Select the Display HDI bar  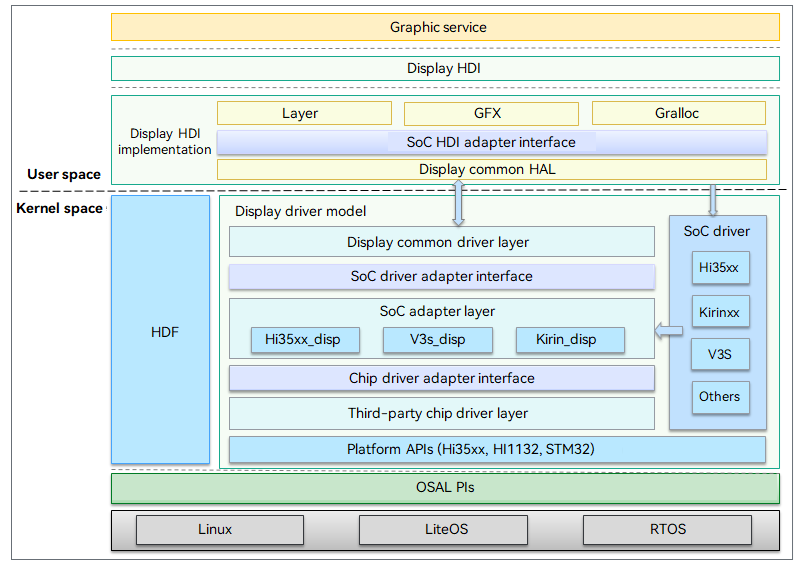pos(445,69)
